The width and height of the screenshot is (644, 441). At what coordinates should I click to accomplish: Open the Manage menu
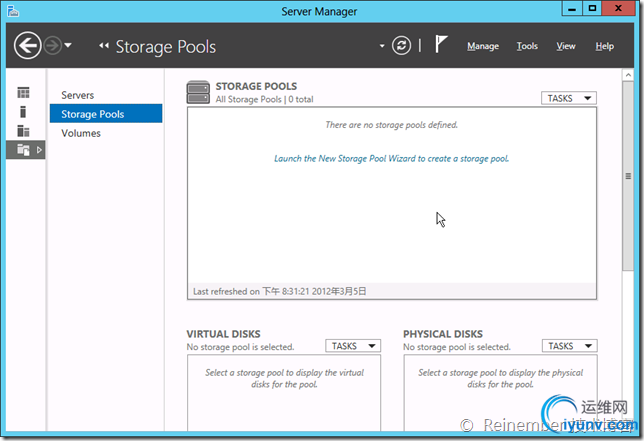(x=483, y=46)
